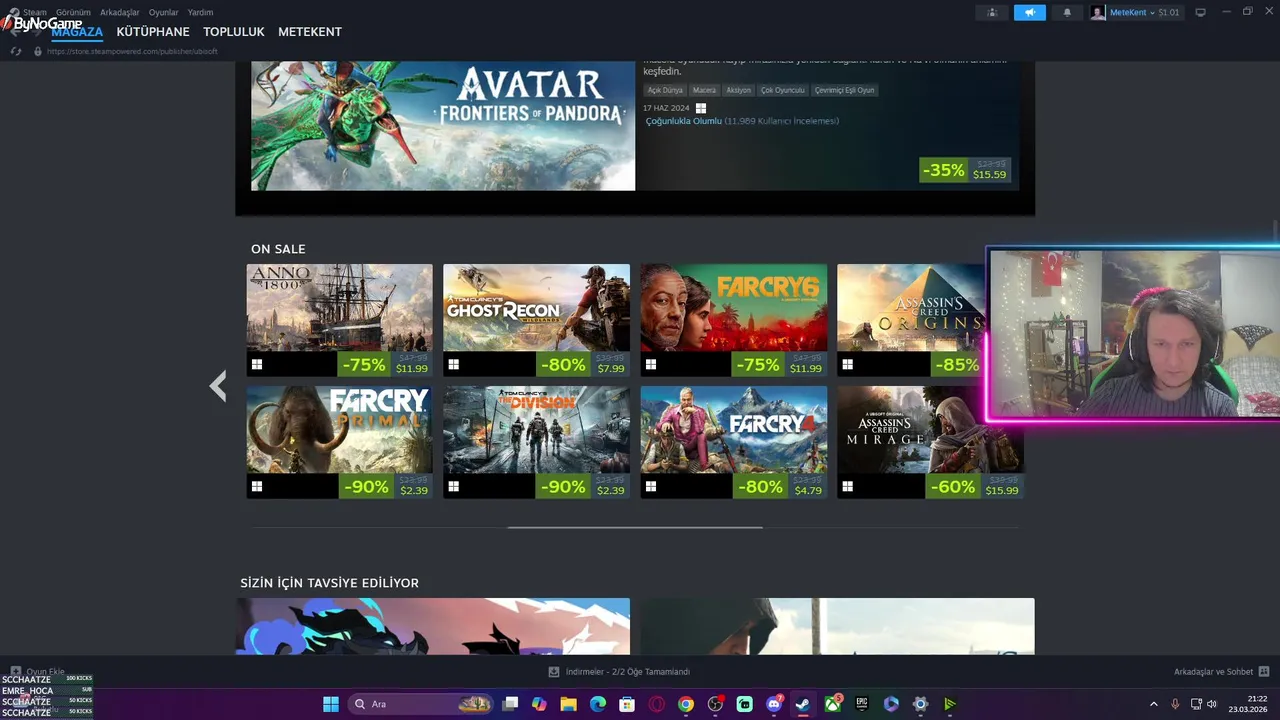Show hidden system tray icons chevron
Viewport: 1280px width, 720px height.
click(1153, 704)
